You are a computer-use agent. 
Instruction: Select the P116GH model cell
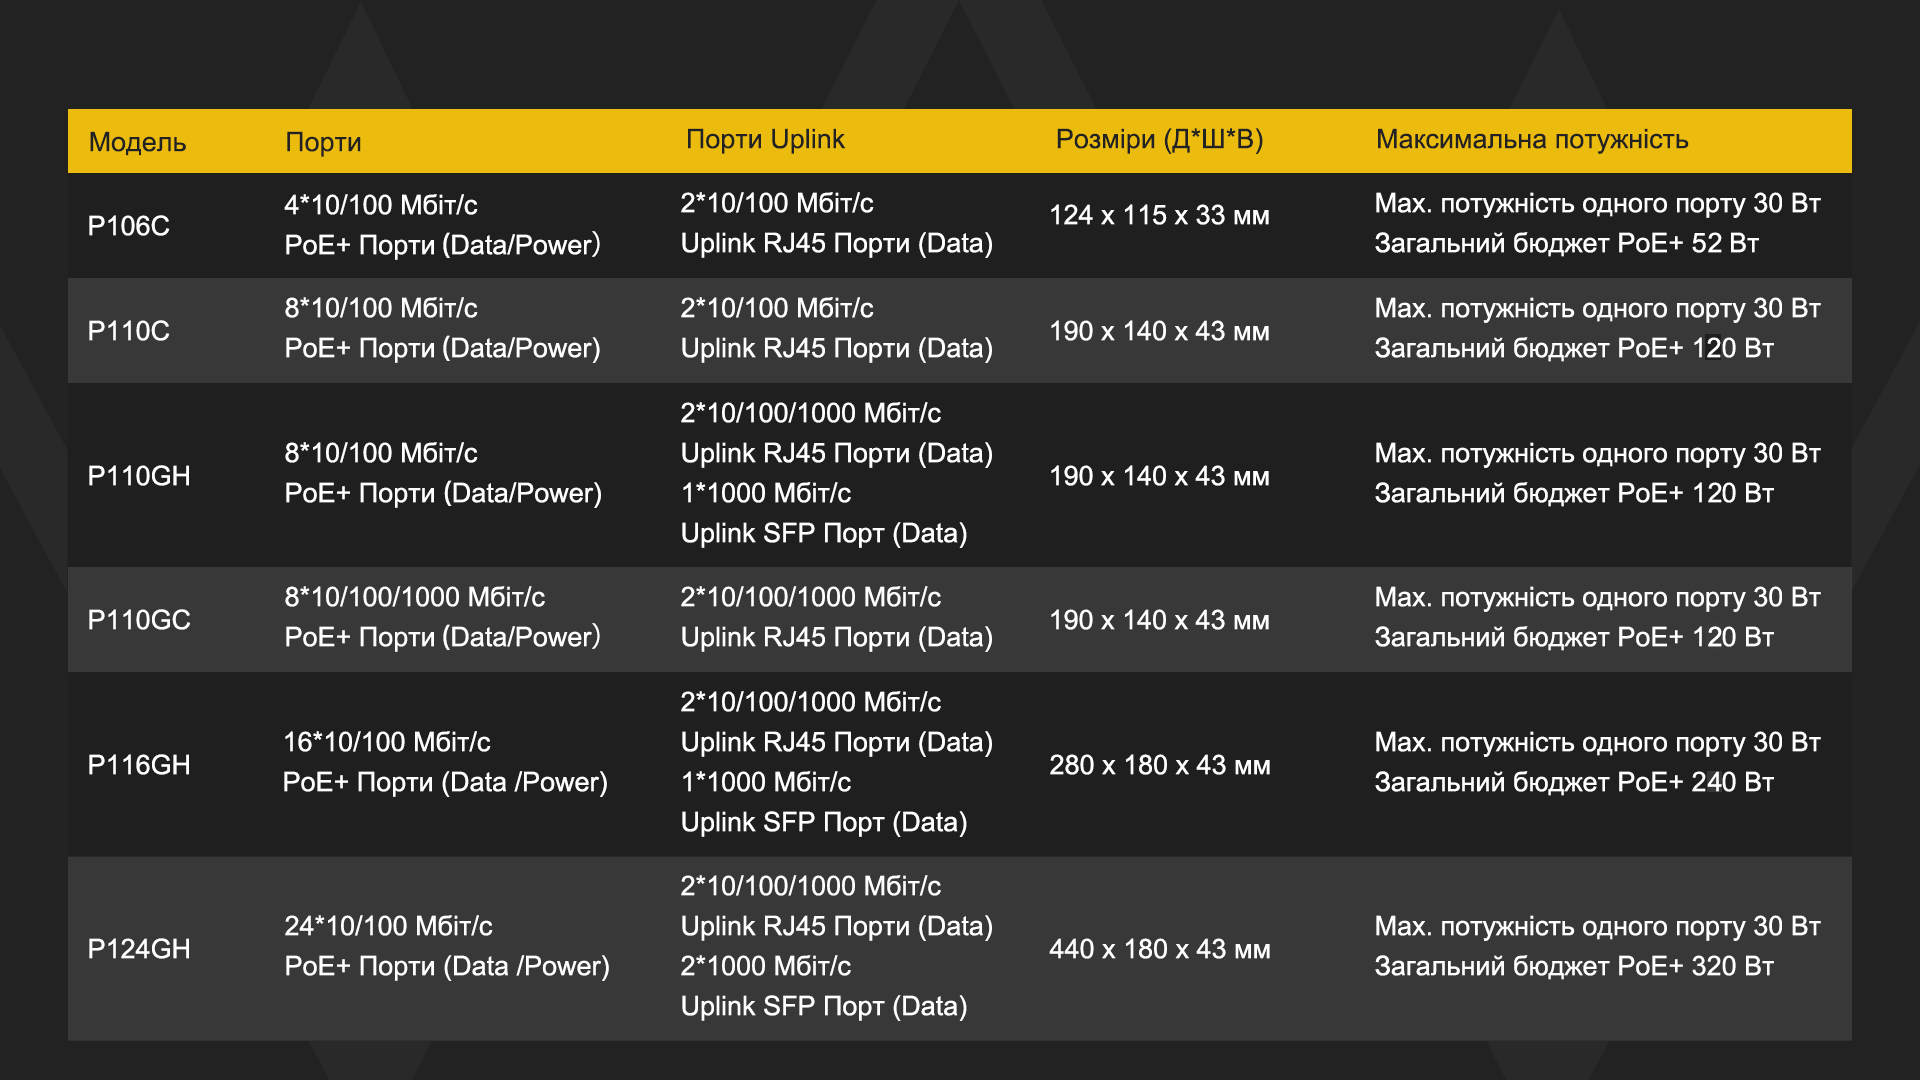tap(139, 765)
